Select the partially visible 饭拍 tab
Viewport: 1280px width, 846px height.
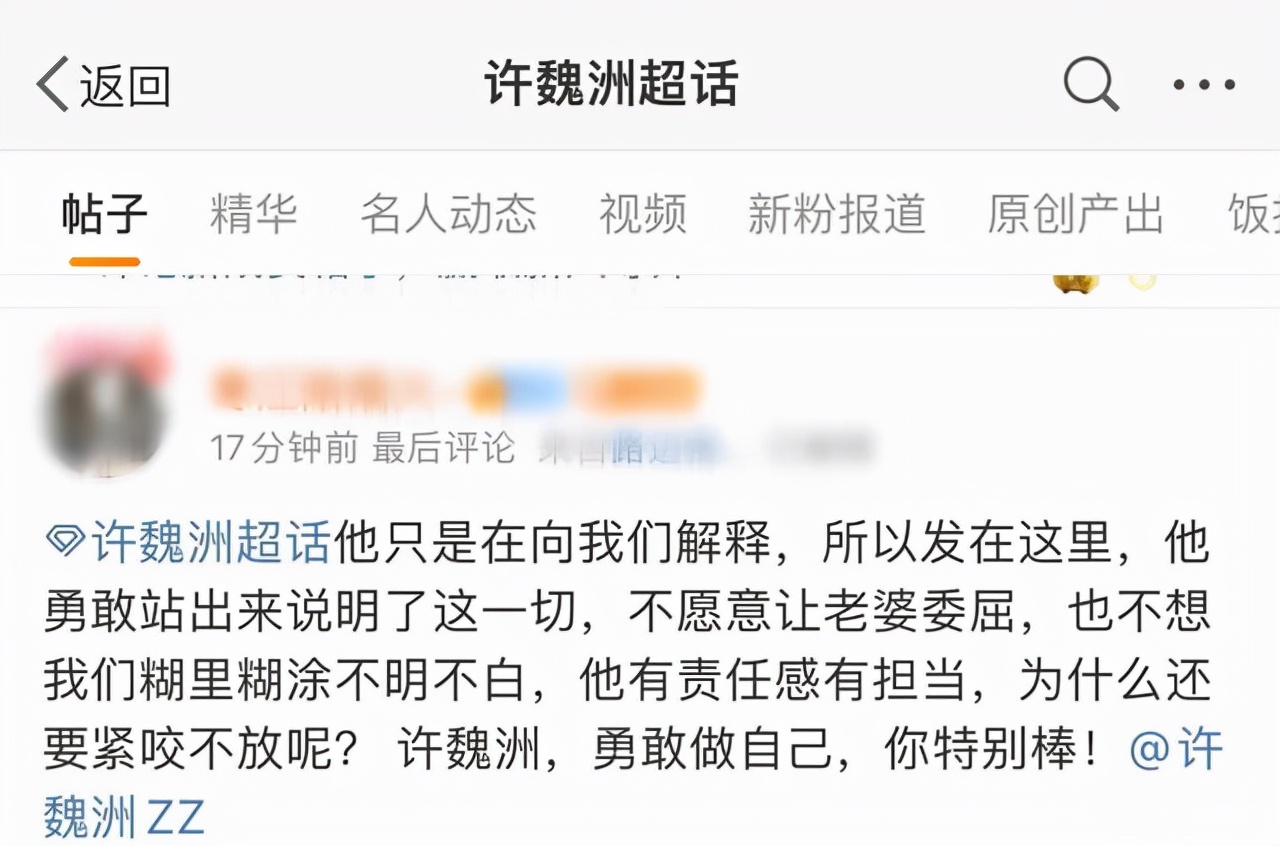point(1254,214)
